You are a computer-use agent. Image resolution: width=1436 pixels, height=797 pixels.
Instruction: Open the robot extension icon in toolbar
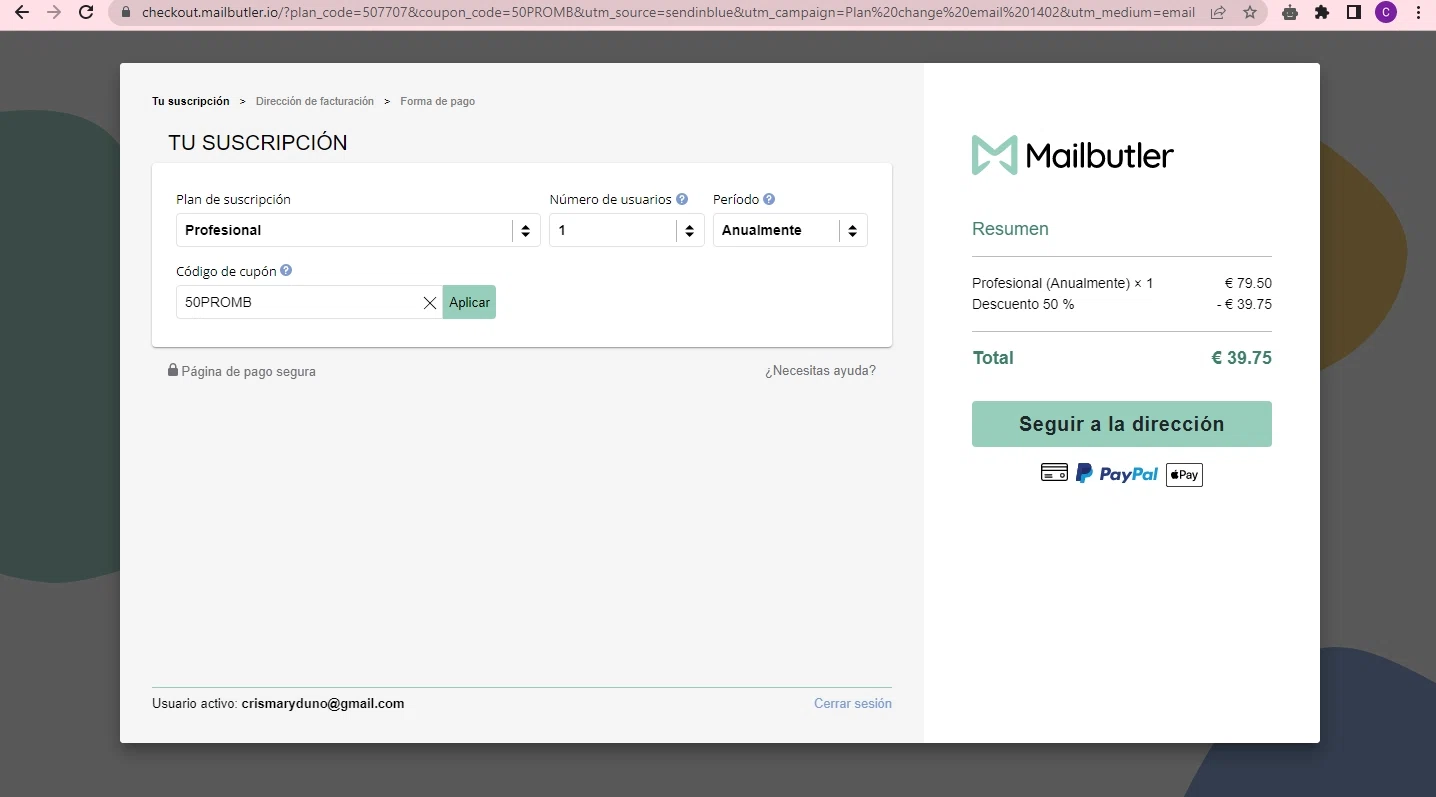pos(1290,13)
